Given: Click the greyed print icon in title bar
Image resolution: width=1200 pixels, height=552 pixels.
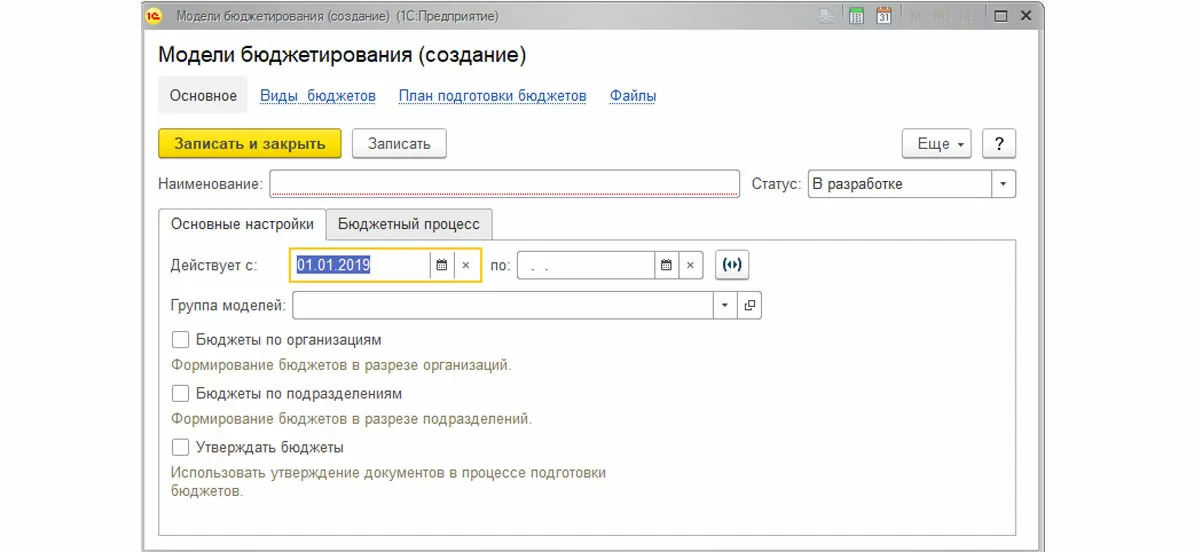Looking at the screenshot, I should (827, 16).
